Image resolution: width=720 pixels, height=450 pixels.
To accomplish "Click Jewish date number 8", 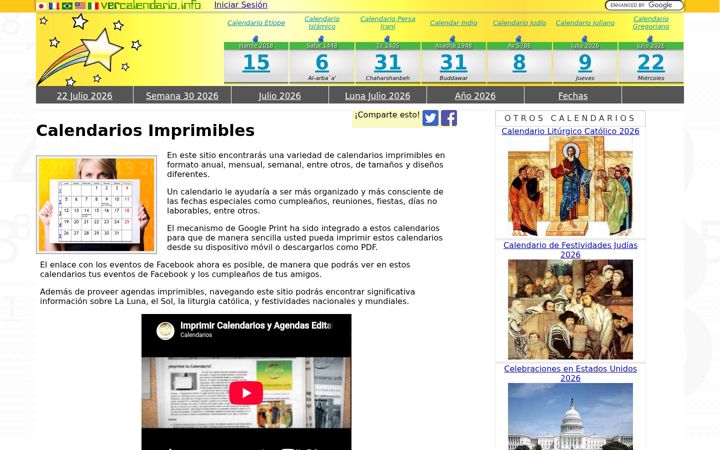I will pos(519,63).
